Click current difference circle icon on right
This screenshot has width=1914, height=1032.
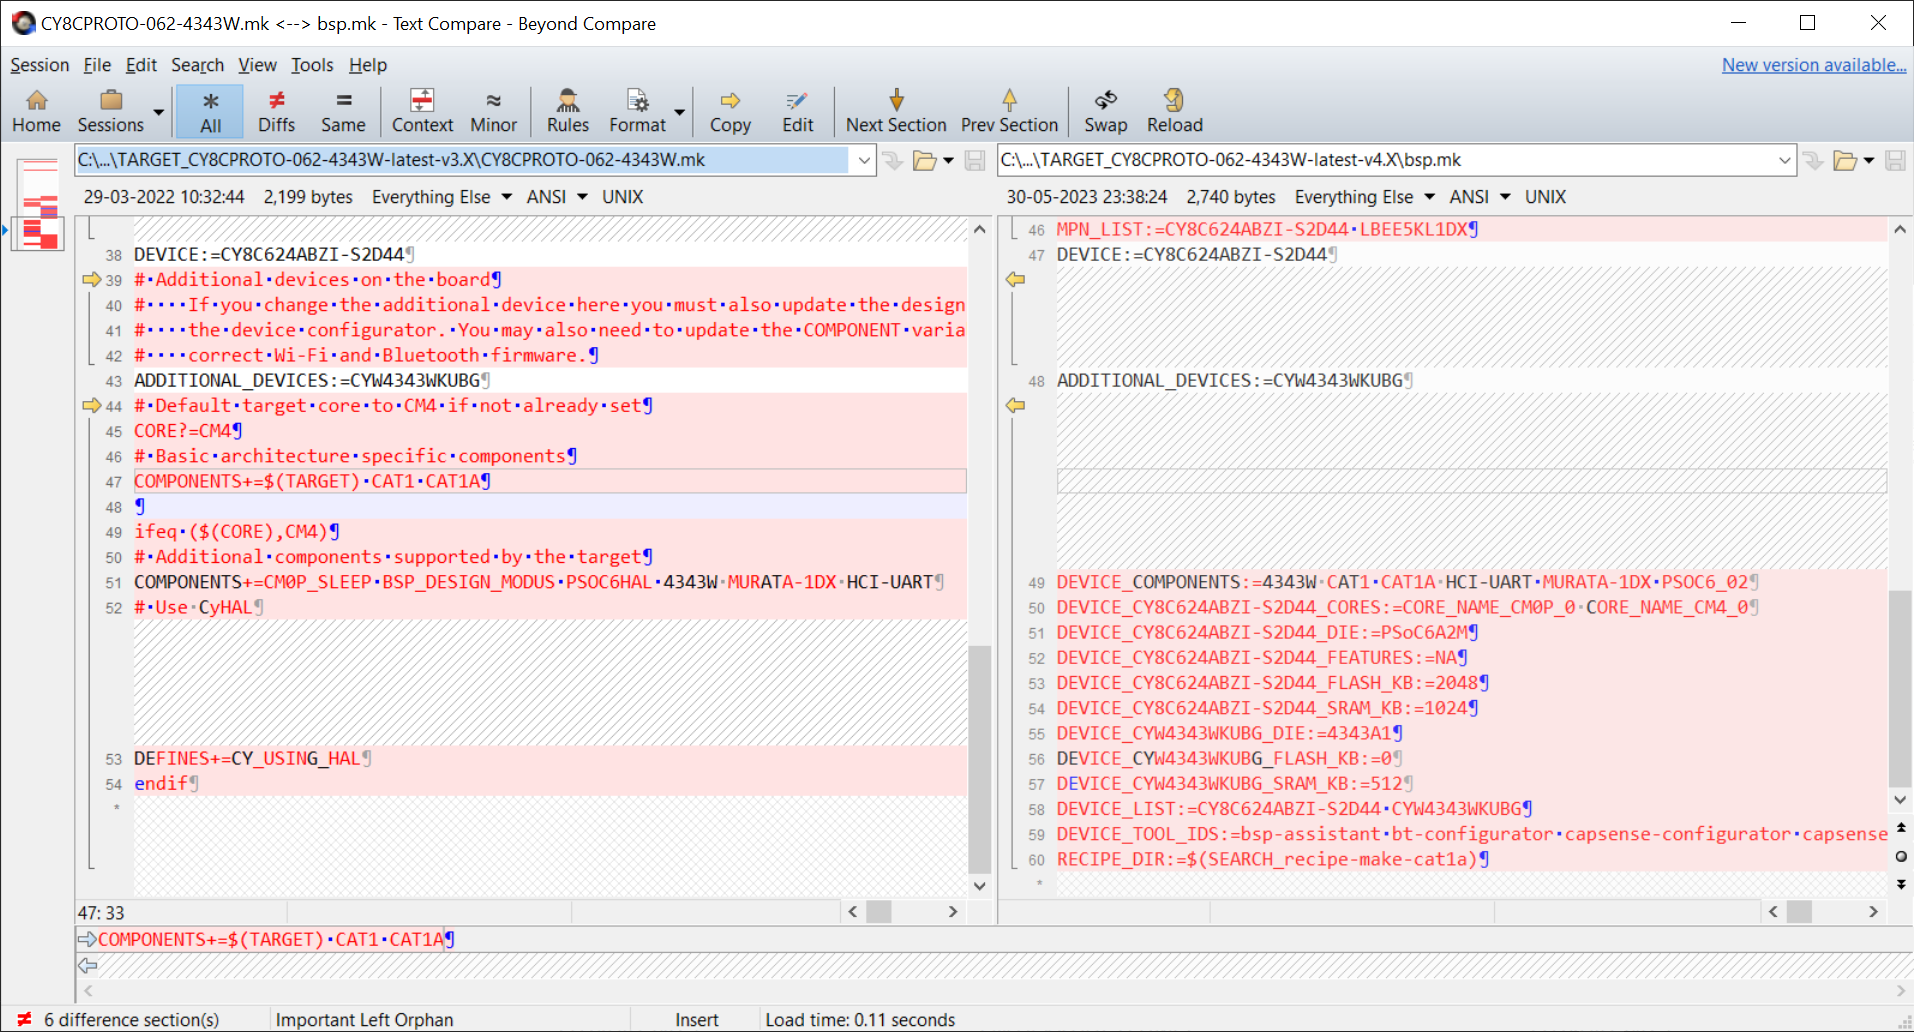tap(1901, 856)
